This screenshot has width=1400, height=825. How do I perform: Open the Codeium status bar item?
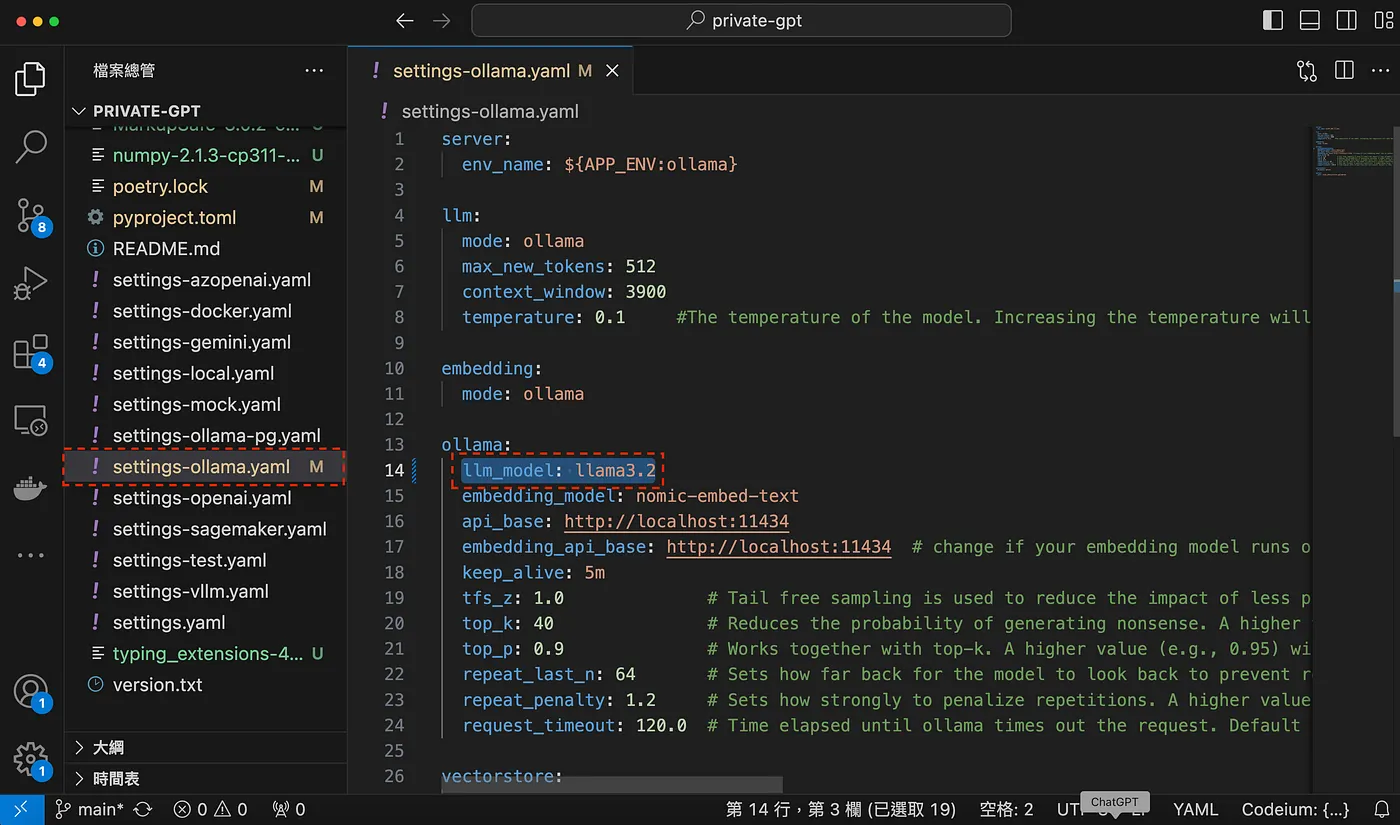[x=1295, y=809]
